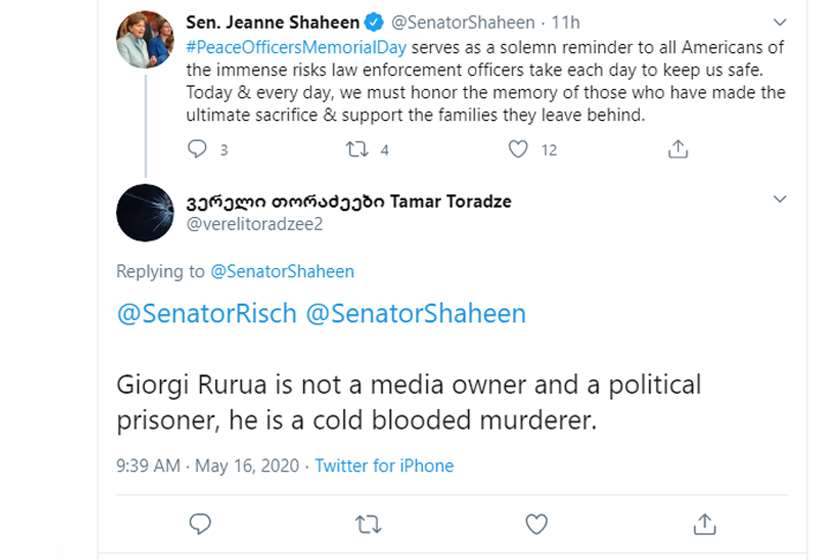840x560 pixels.
Task: Retweet Sen. Jeanne Shaheen's tweet
Action: [357, 149]
